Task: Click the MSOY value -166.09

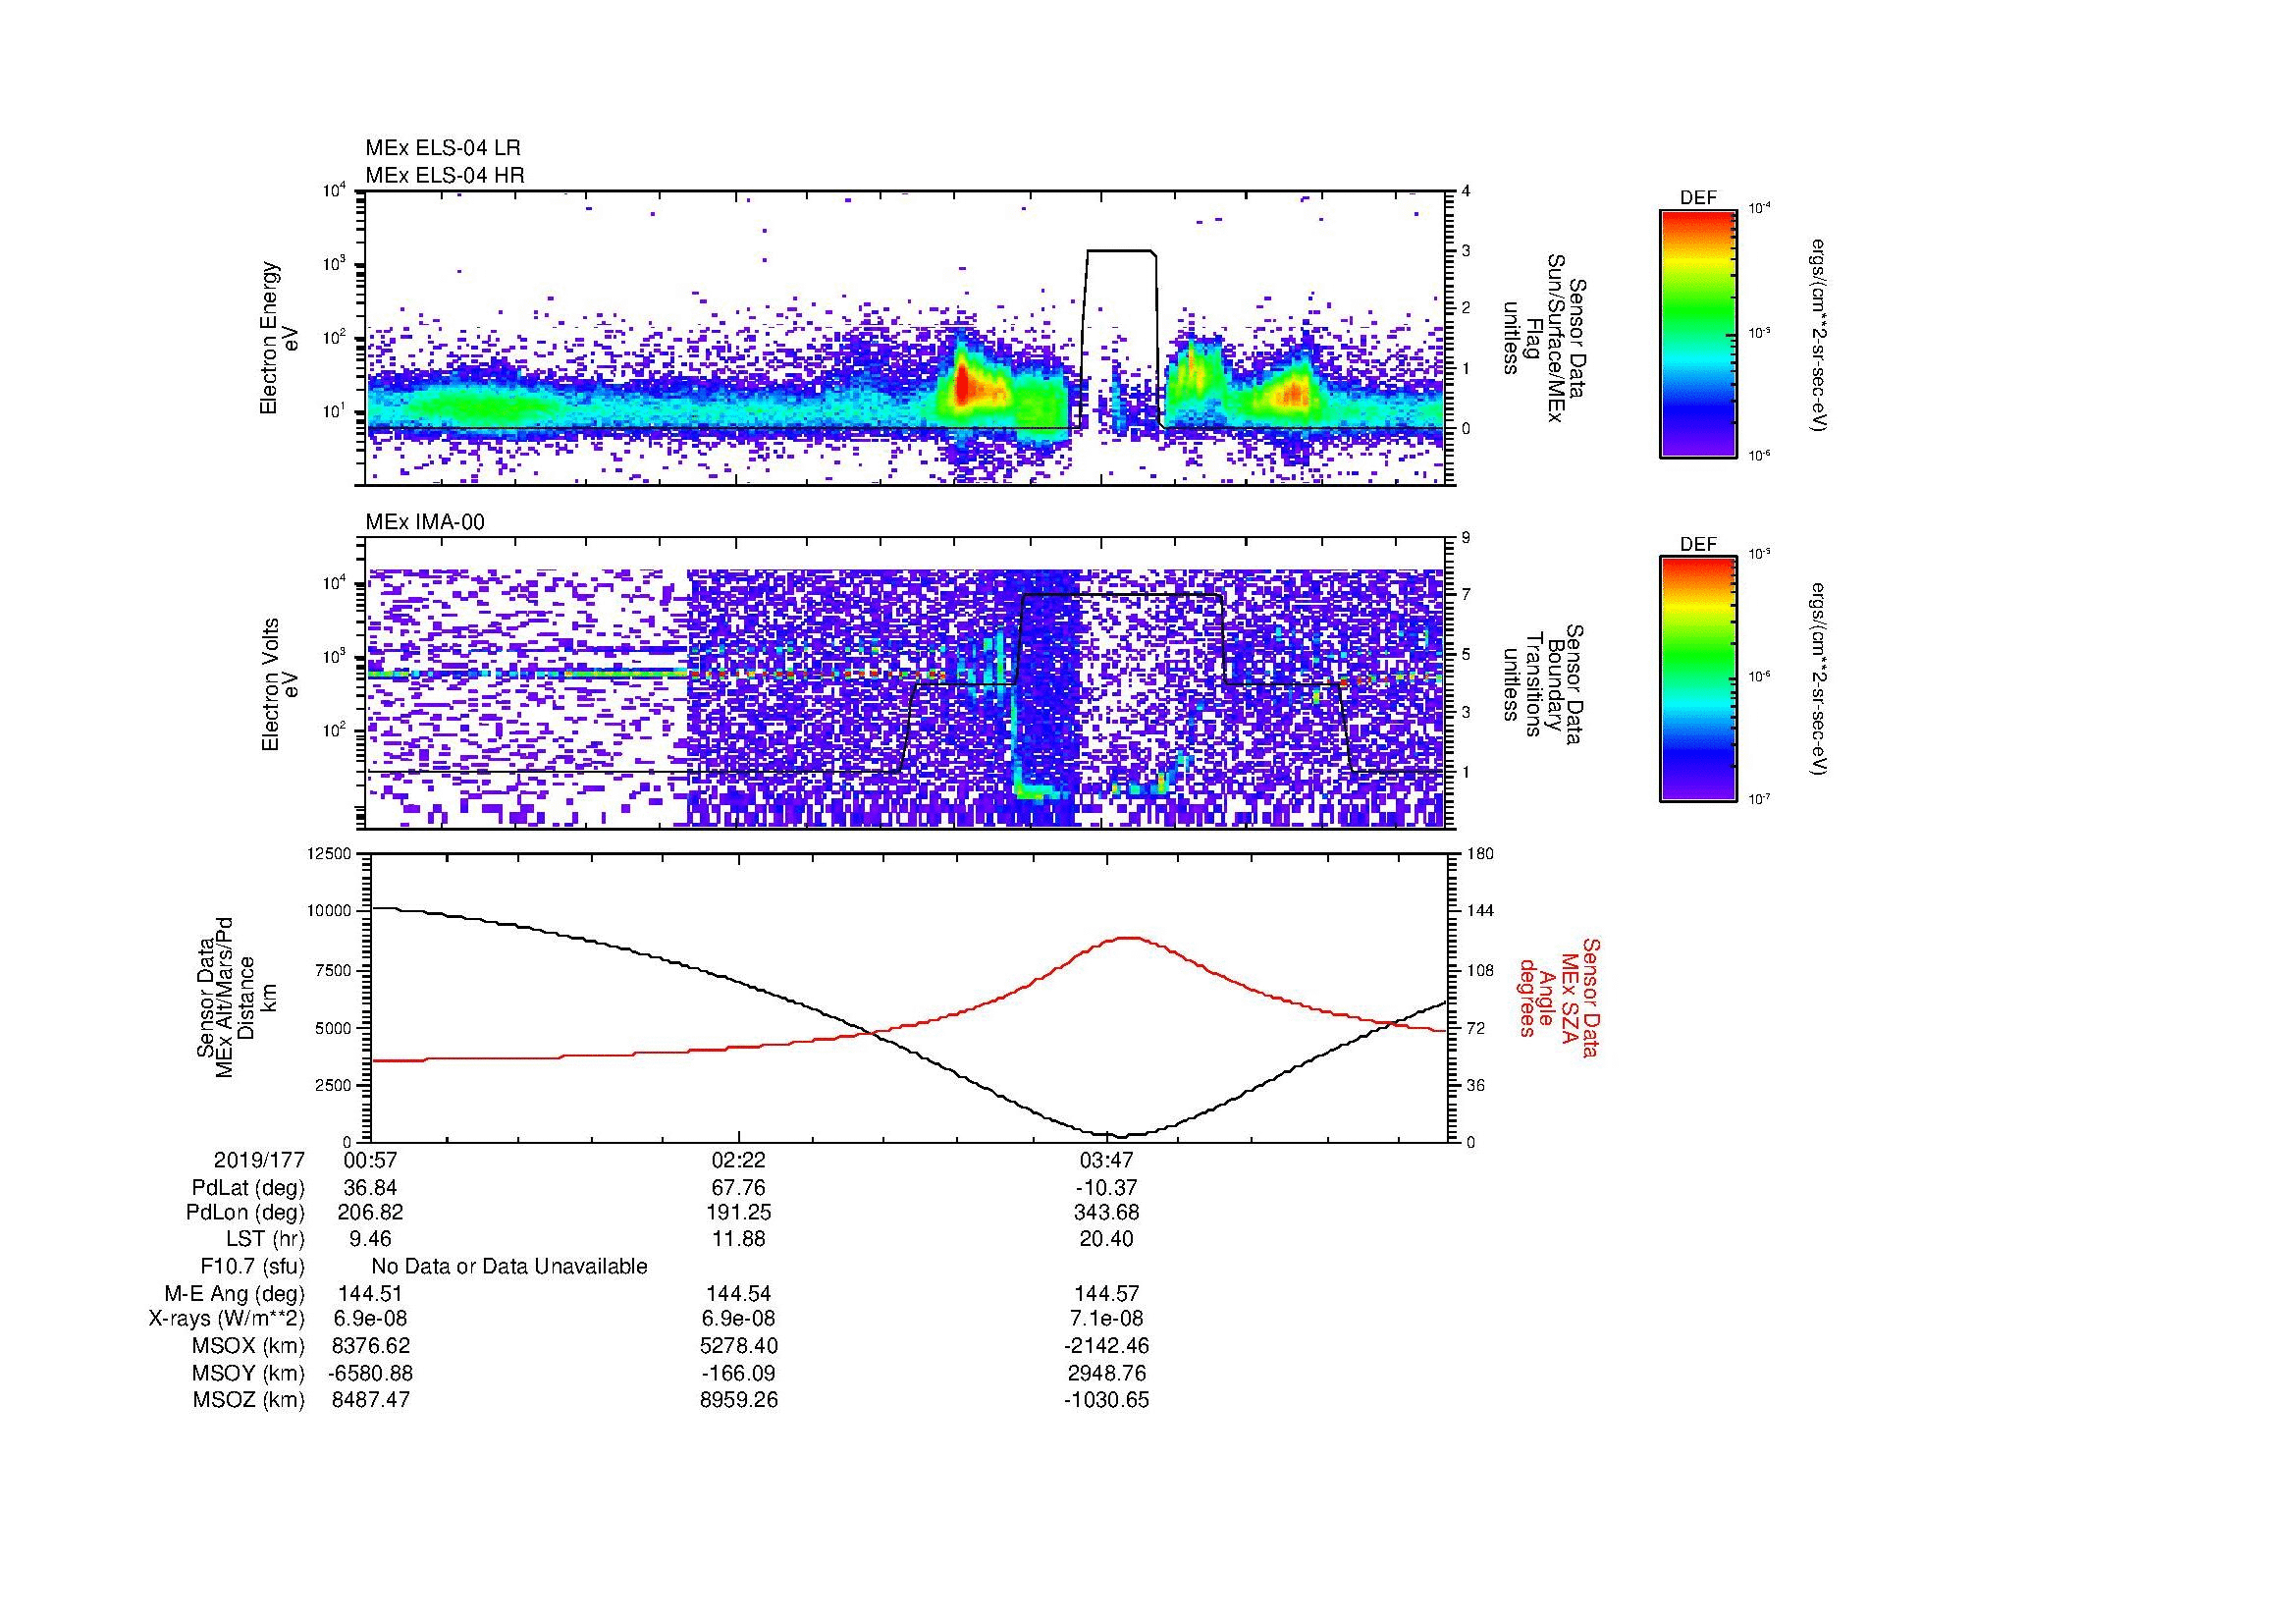Action: point(738,1373)
